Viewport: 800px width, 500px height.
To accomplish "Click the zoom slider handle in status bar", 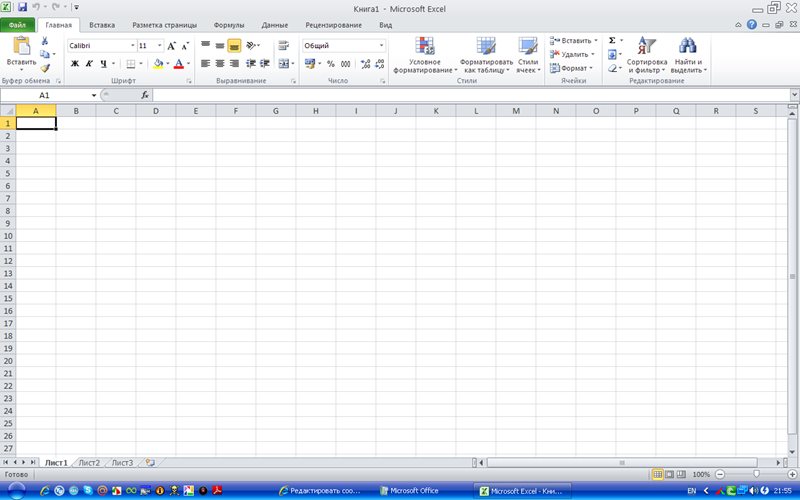I will tap(756, 474).
